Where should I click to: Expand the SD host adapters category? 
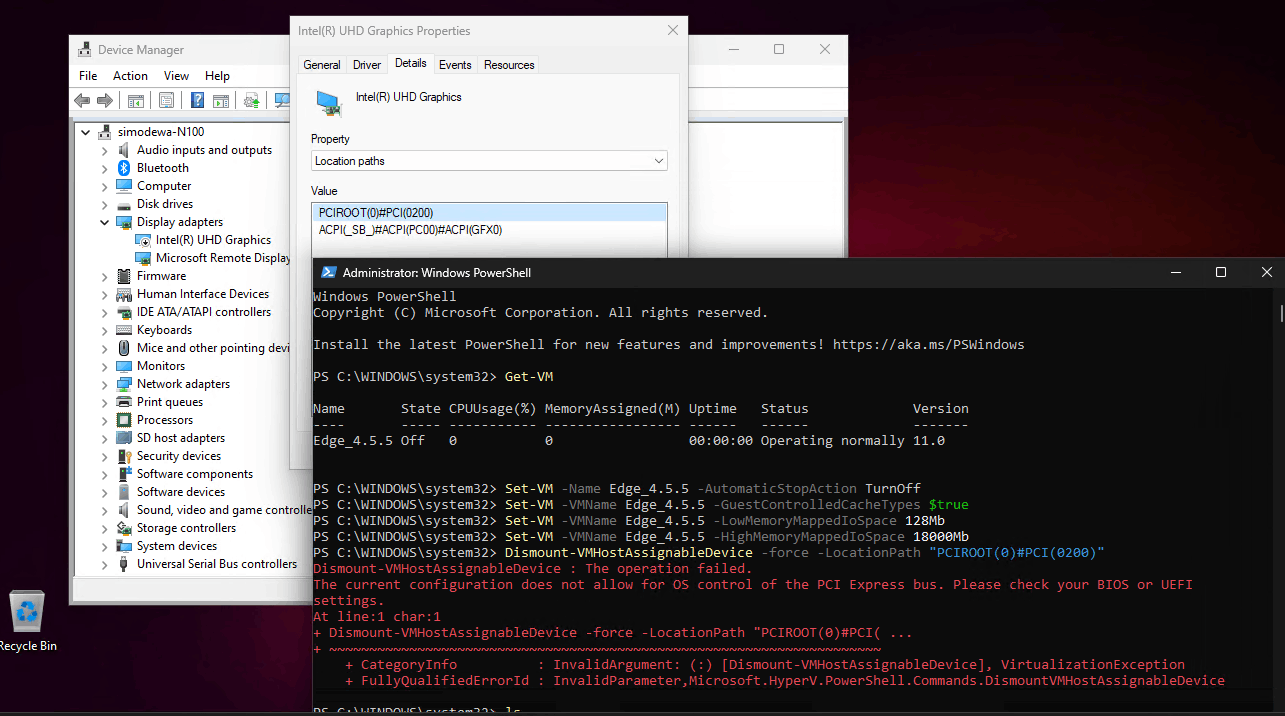pyautogui.click(x=105, y=438)
